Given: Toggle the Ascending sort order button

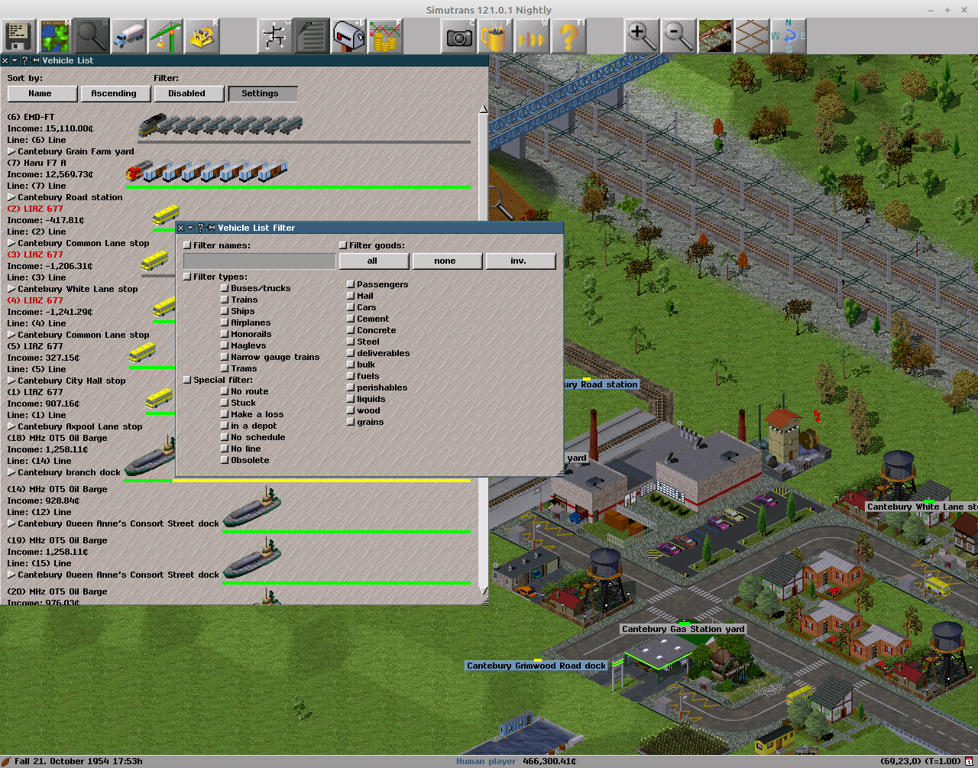Looking at the screenshot, I should tap(115, 94).
